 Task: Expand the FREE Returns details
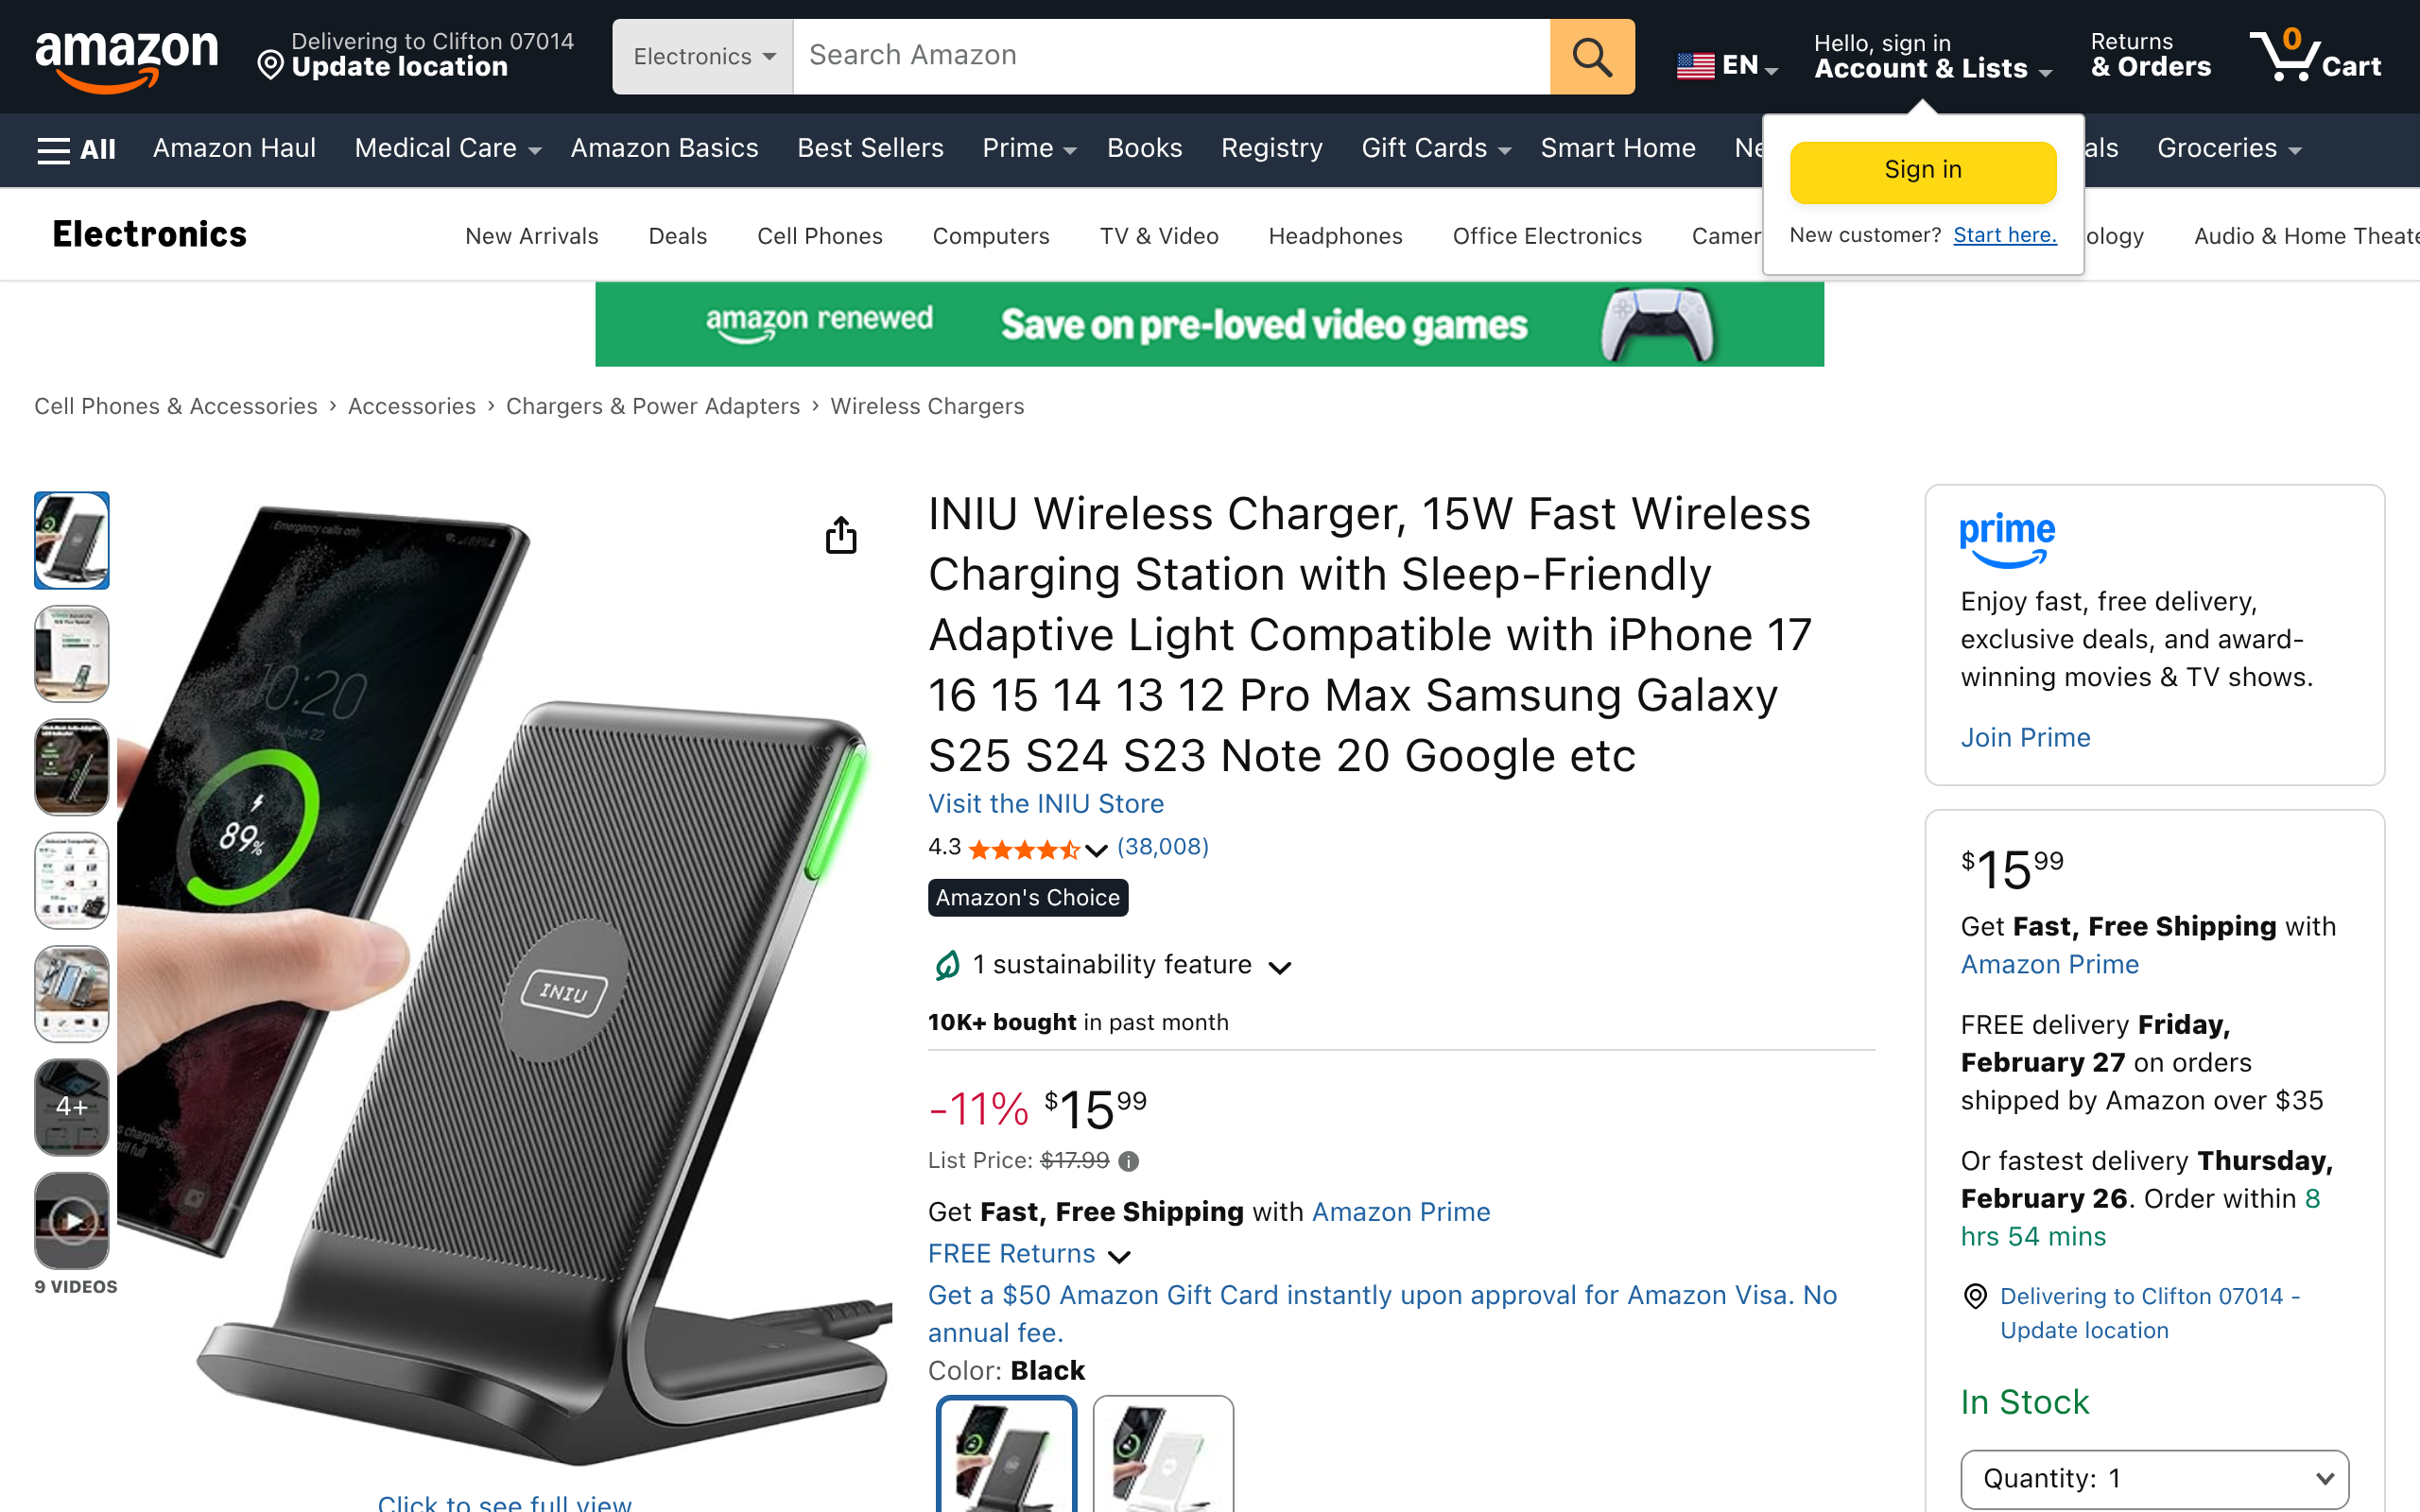click(1119, 1256)
